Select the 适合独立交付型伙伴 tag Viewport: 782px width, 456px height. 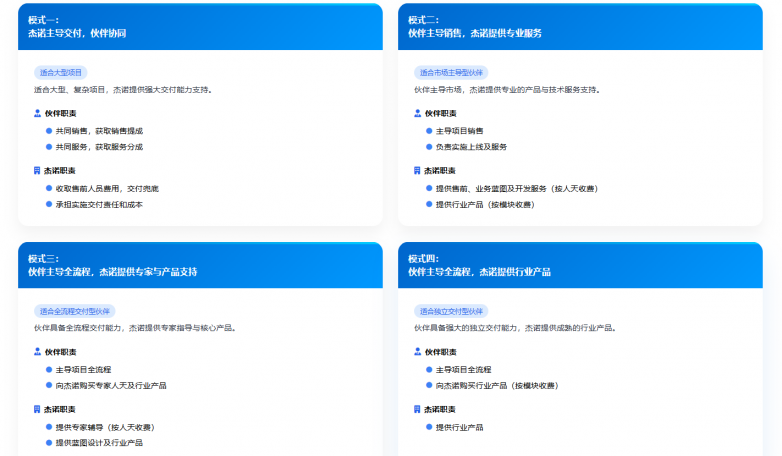coord(451,311)
